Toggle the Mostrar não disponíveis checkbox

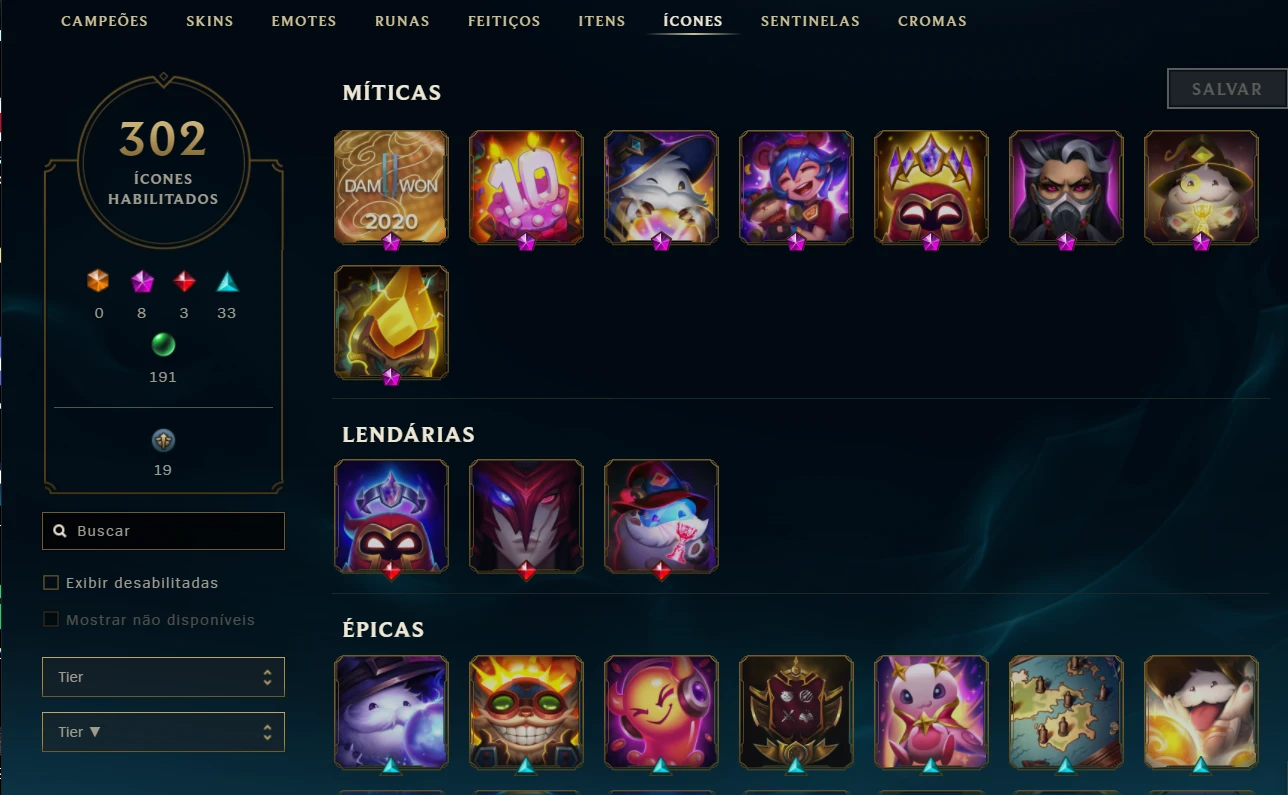[51, 620]
